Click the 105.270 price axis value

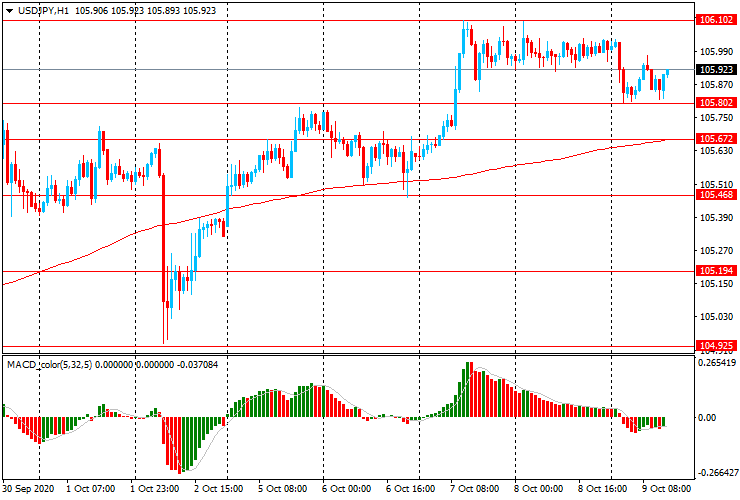tap(716, 251)
